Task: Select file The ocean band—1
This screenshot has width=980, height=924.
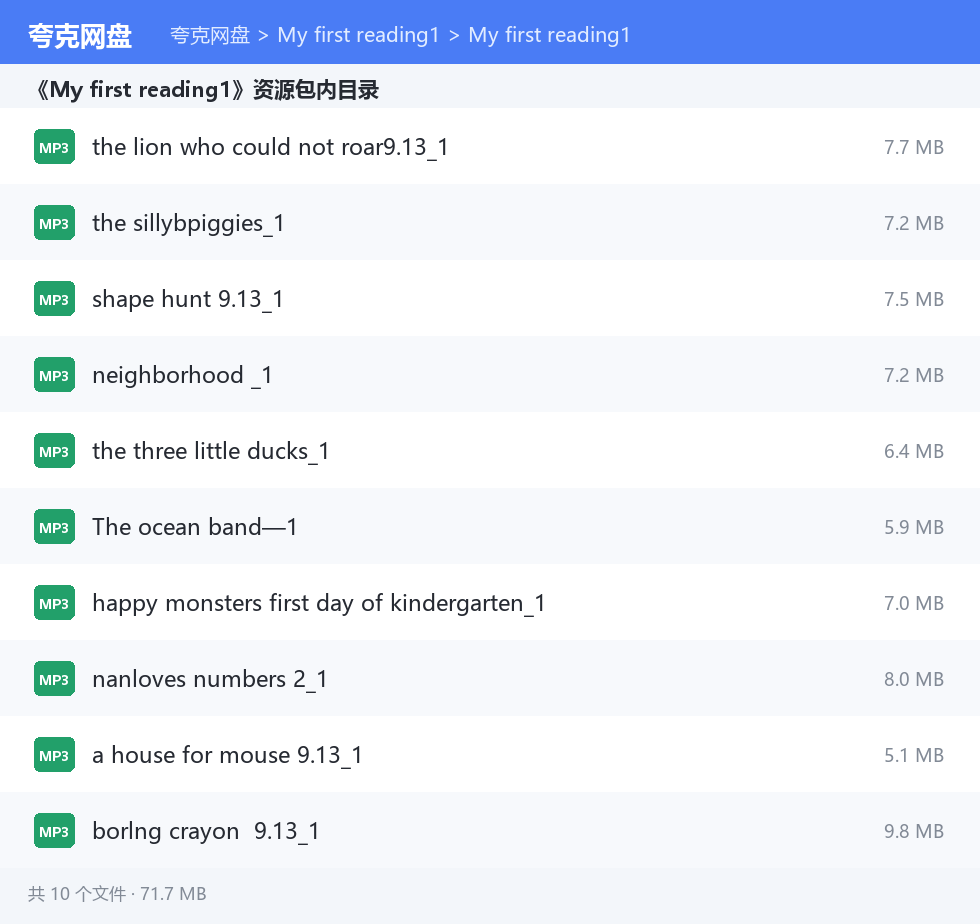Action: tap(194, 527)
